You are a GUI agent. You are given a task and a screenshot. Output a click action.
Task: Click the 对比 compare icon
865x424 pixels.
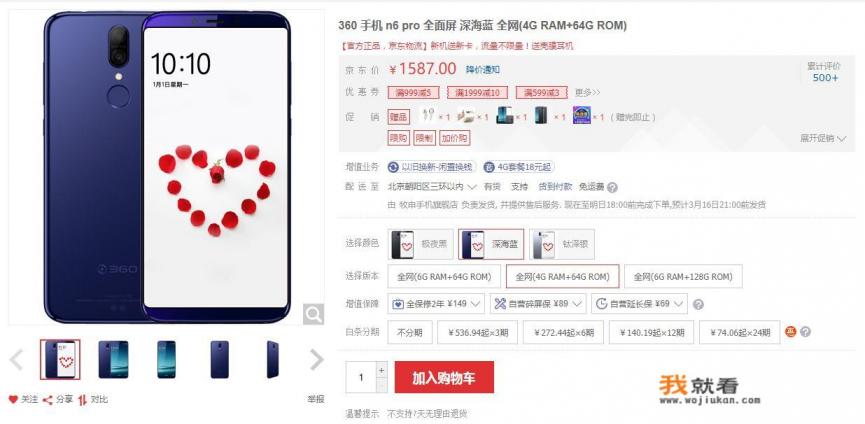83,400
